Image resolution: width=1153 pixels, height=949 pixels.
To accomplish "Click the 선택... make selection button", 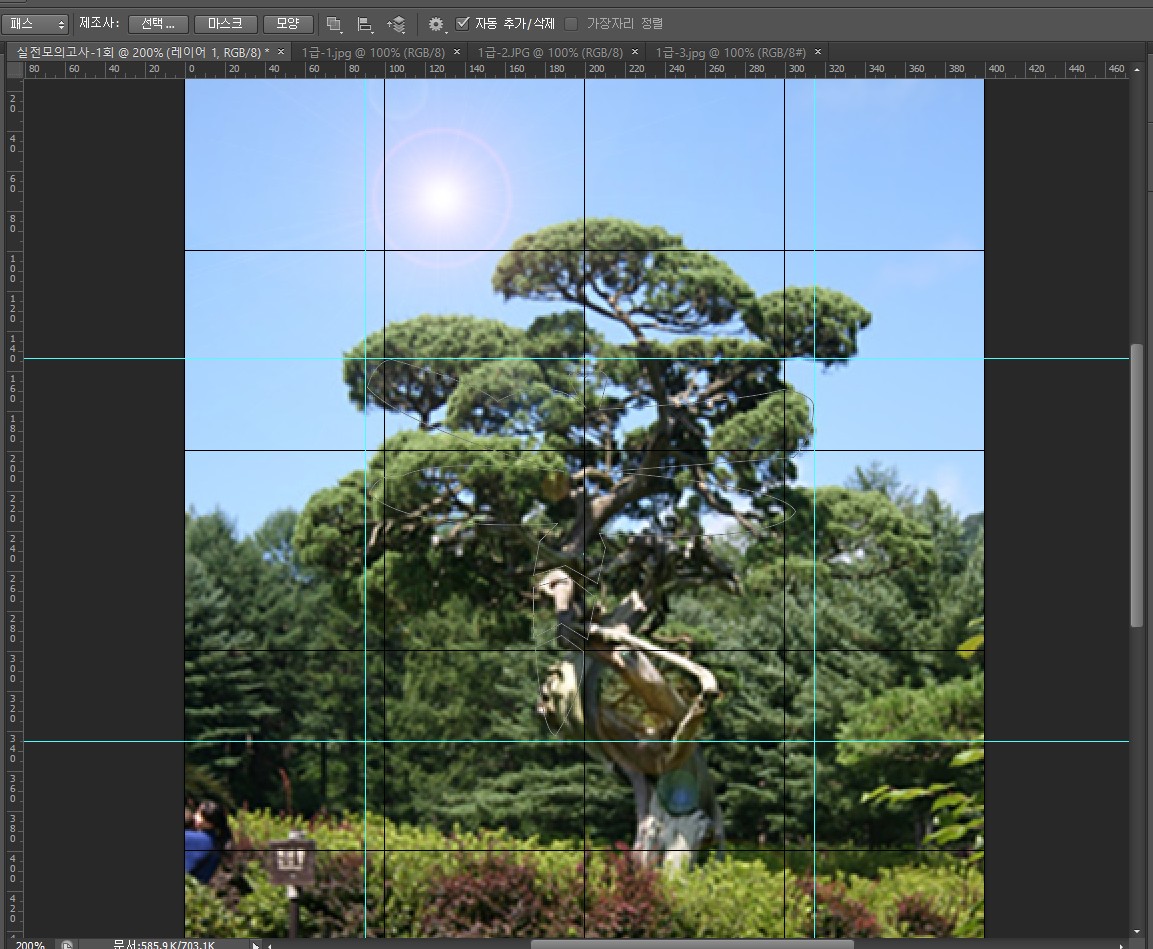I will point(158,23).
